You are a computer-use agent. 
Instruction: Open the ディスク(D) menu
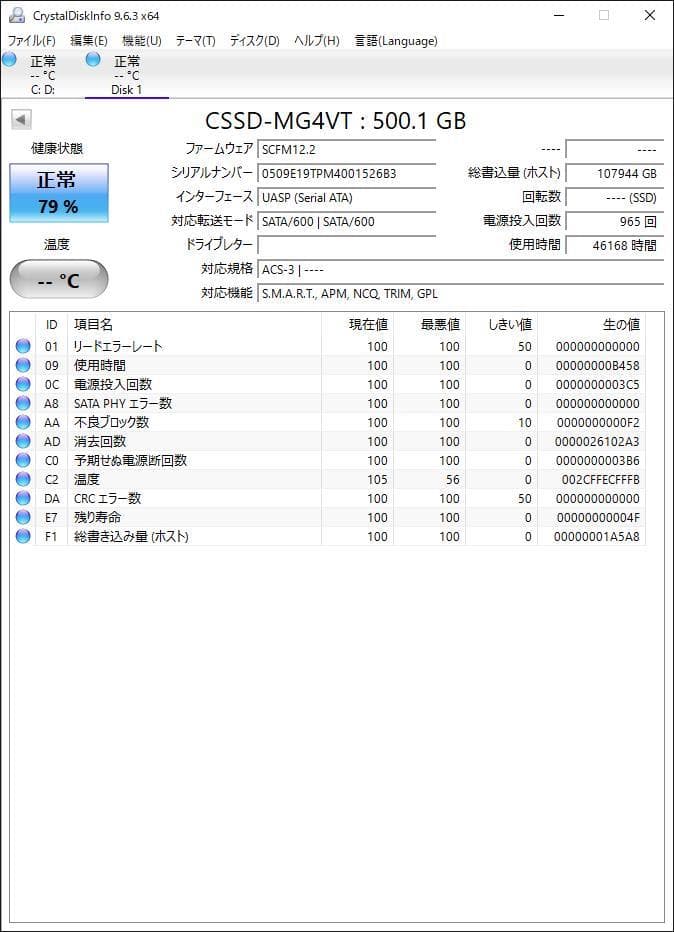tap(254, 41)
